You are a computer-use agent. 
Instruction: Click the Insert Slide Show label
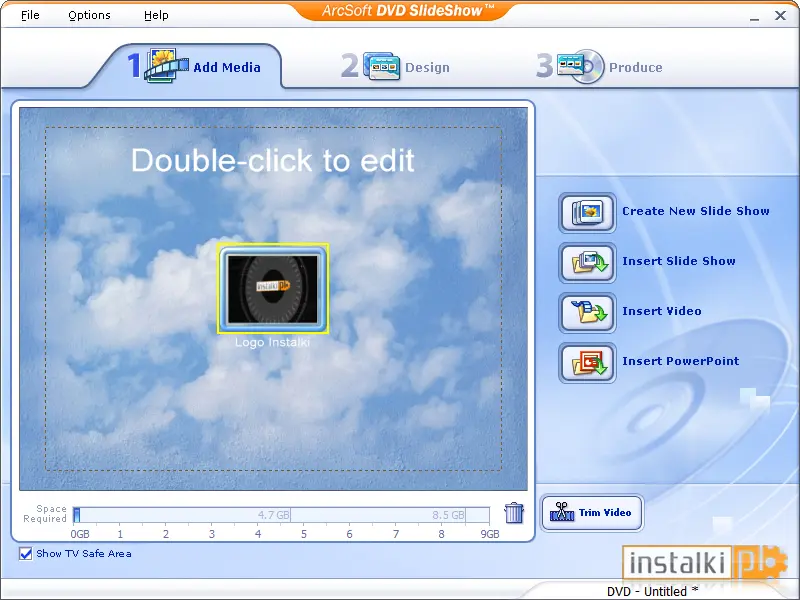coord(679,261)
